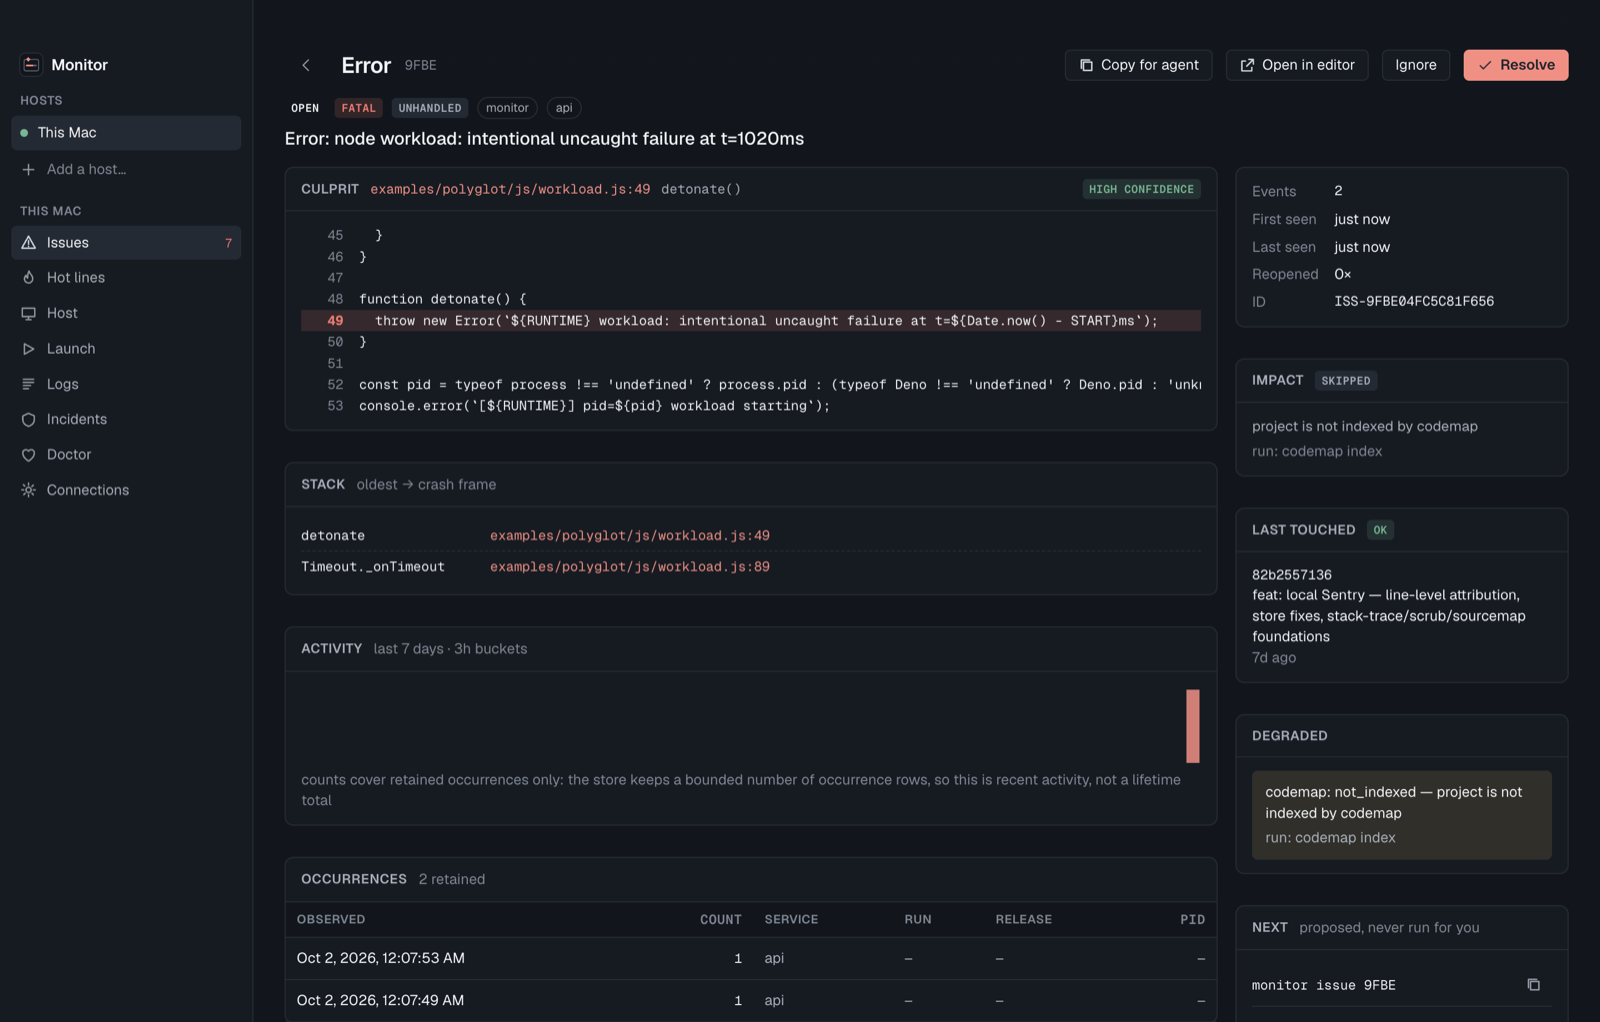Click the RELEASE column header
The image size is (1600, 1022).
pos(1023,919)
